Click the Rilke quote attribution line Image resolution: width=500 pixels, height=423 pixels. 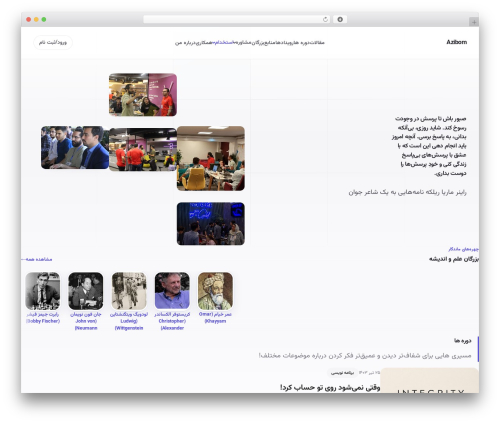click(x=407, y=192)
